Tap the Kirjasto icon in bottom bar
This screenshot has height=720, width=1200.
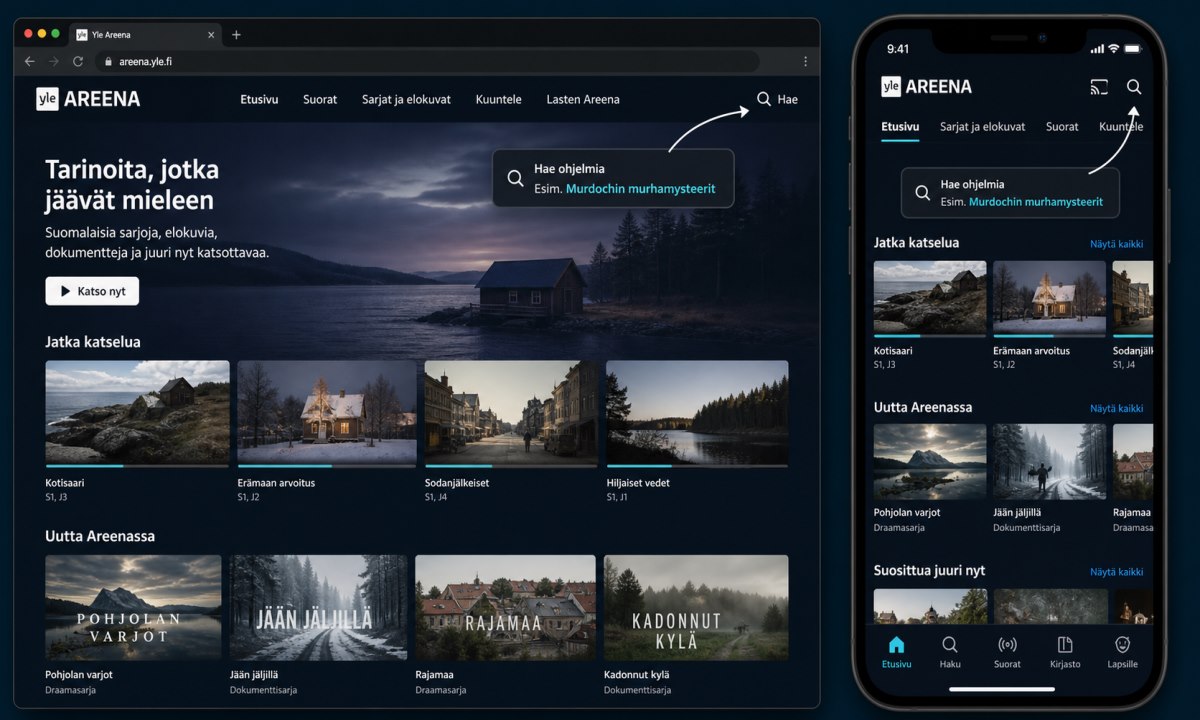[1065, 644]
